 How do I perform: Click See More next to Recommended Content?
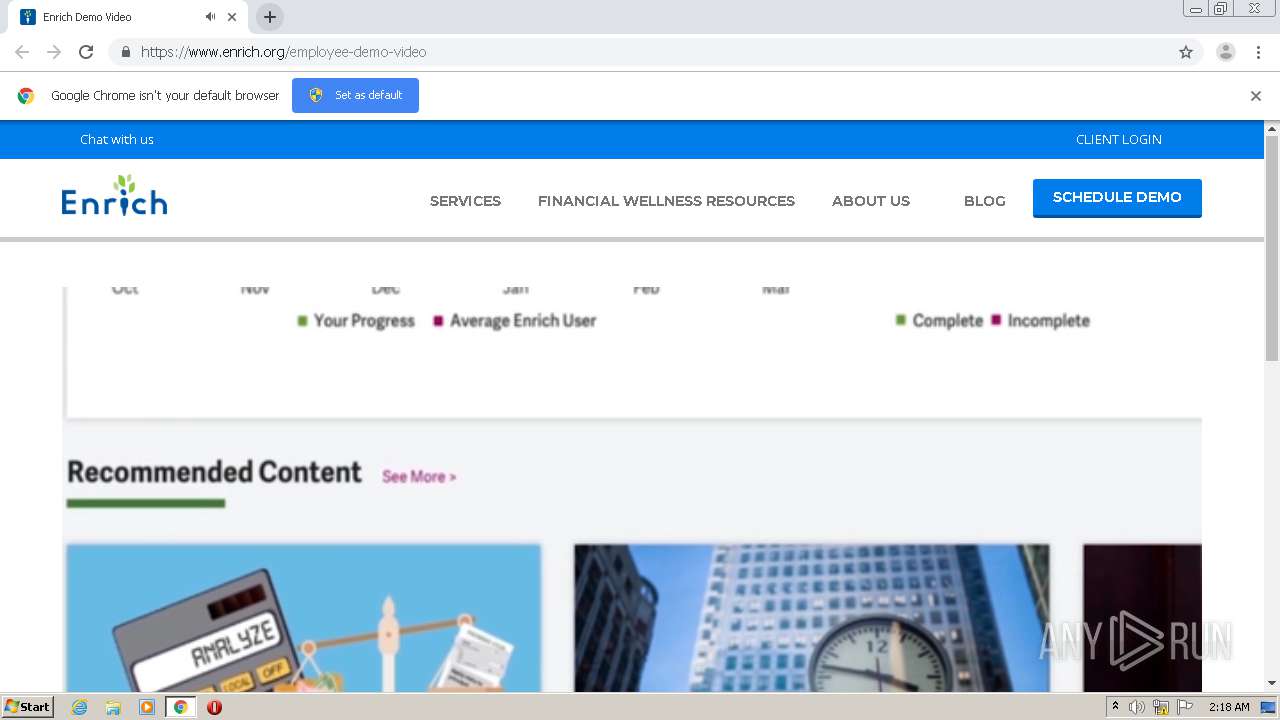click(x=419, y=477)
